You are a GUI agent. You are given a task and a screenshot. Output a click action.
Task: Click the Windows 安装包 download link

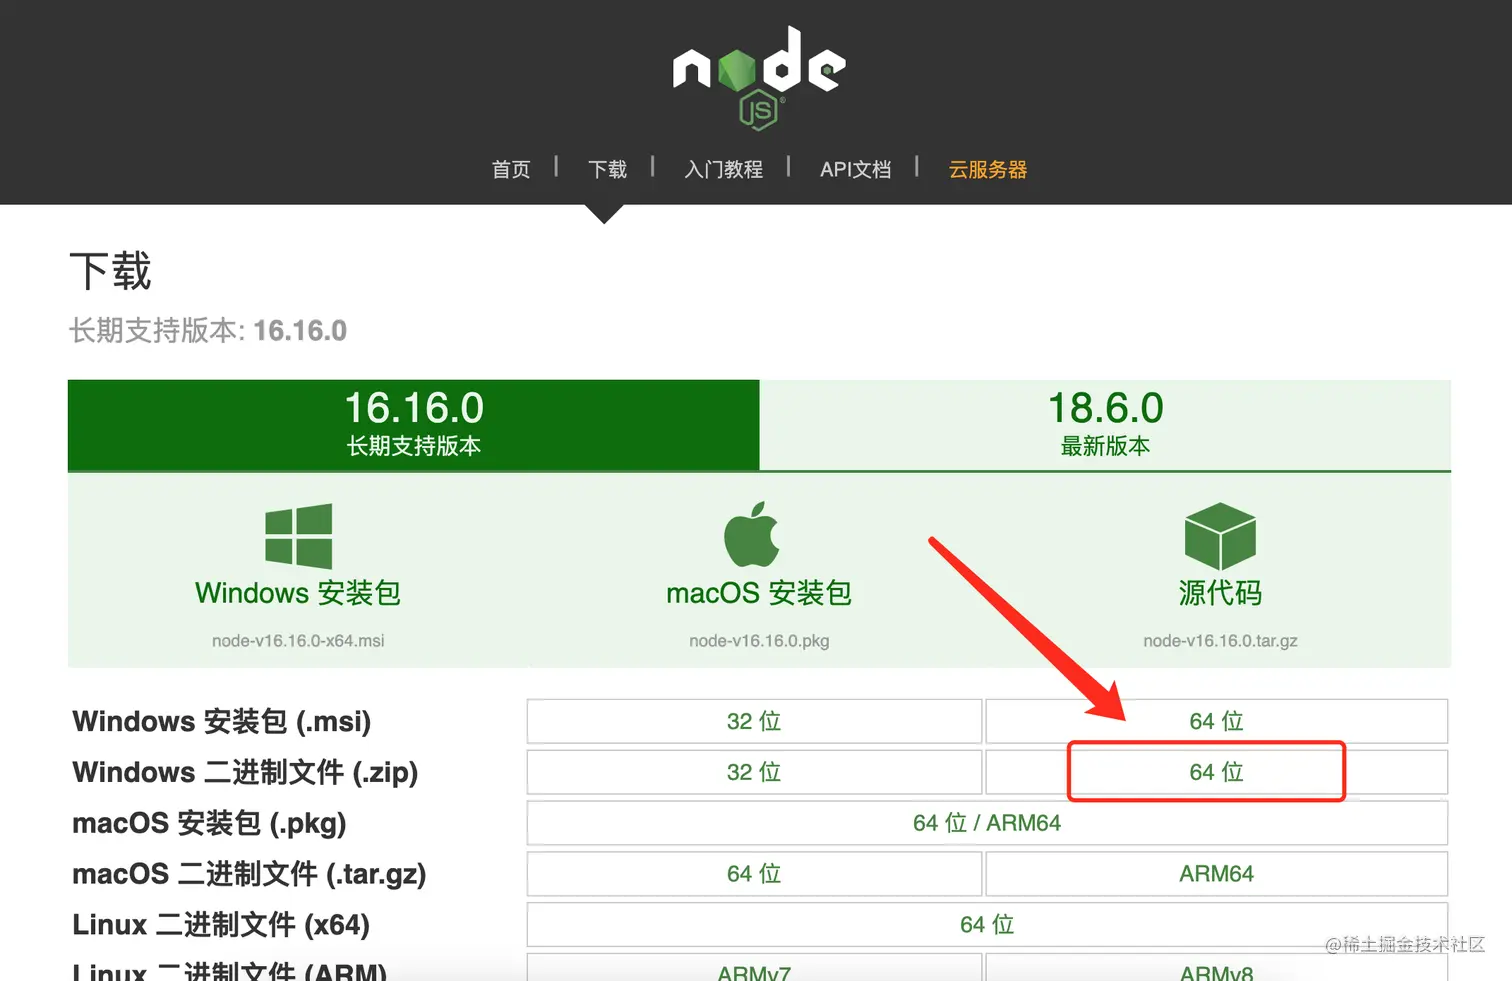[298, 593]
